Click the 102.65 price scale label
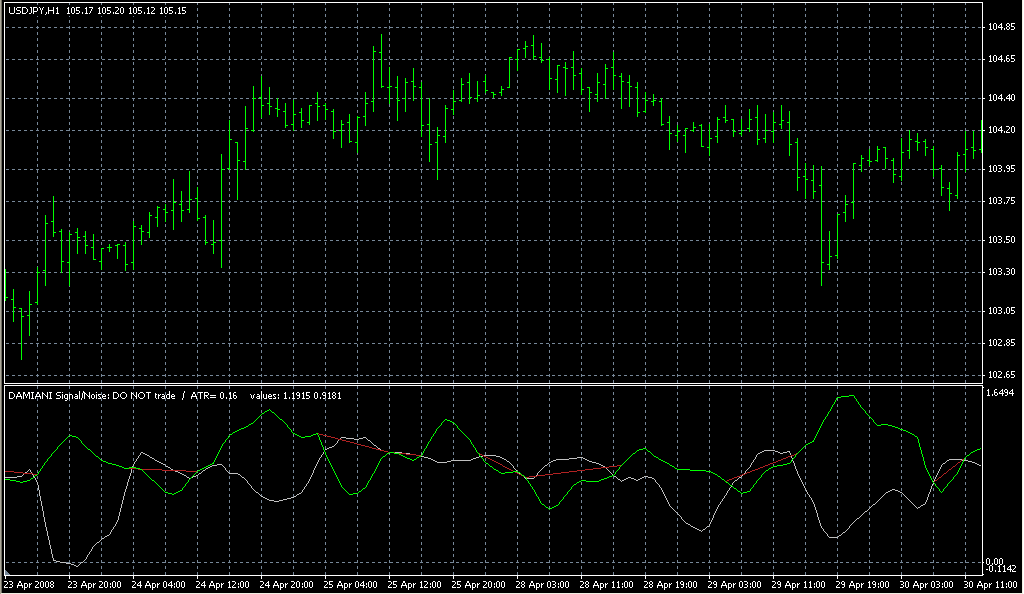This screenshot has height=594, width=1024. 1001,375
